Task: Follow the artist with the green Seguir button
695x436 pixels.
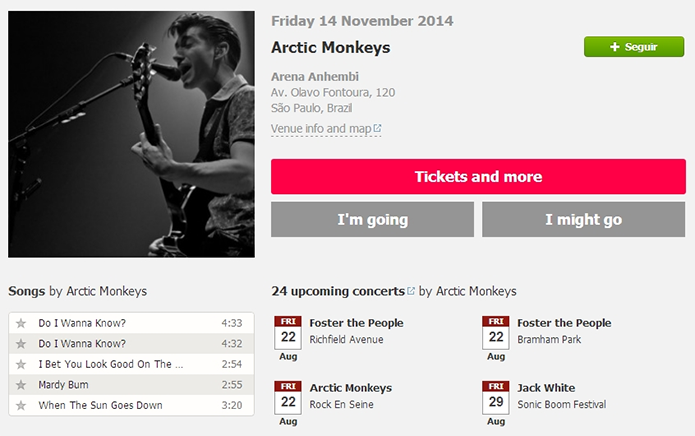Action: pos(634,47)
